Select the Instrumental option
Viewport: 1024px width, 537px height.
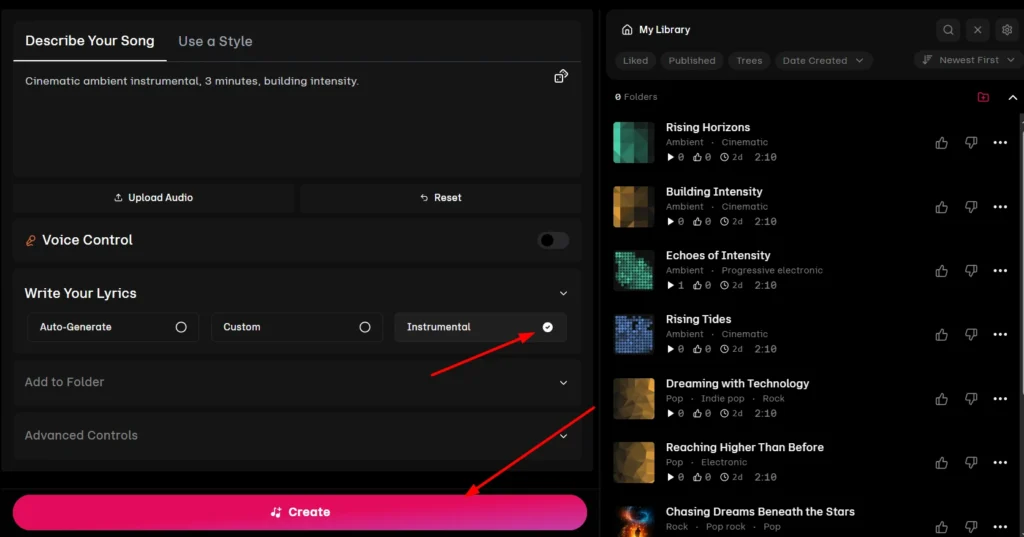480,327
